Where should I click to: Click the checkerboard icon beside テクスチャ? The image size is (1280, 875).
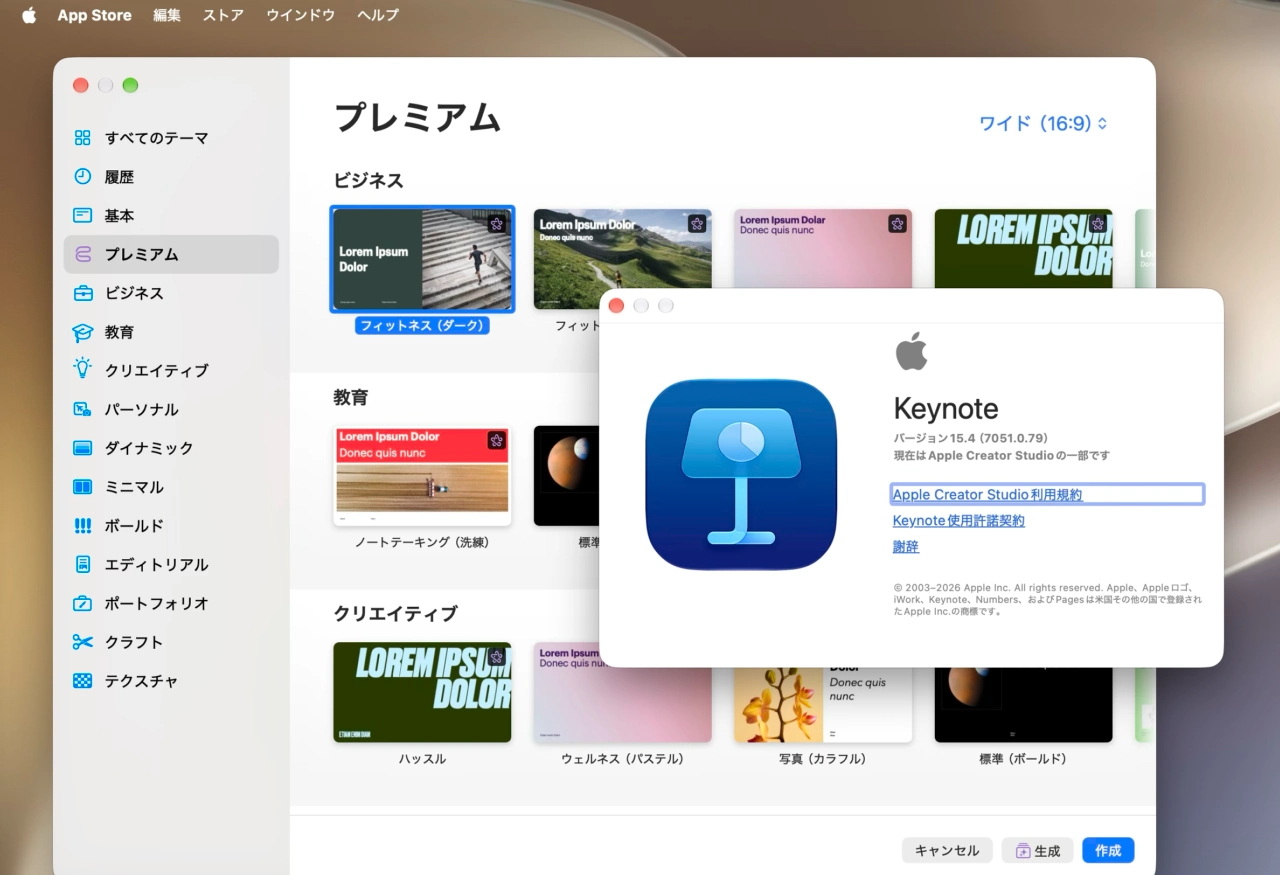tap(82, 681)
